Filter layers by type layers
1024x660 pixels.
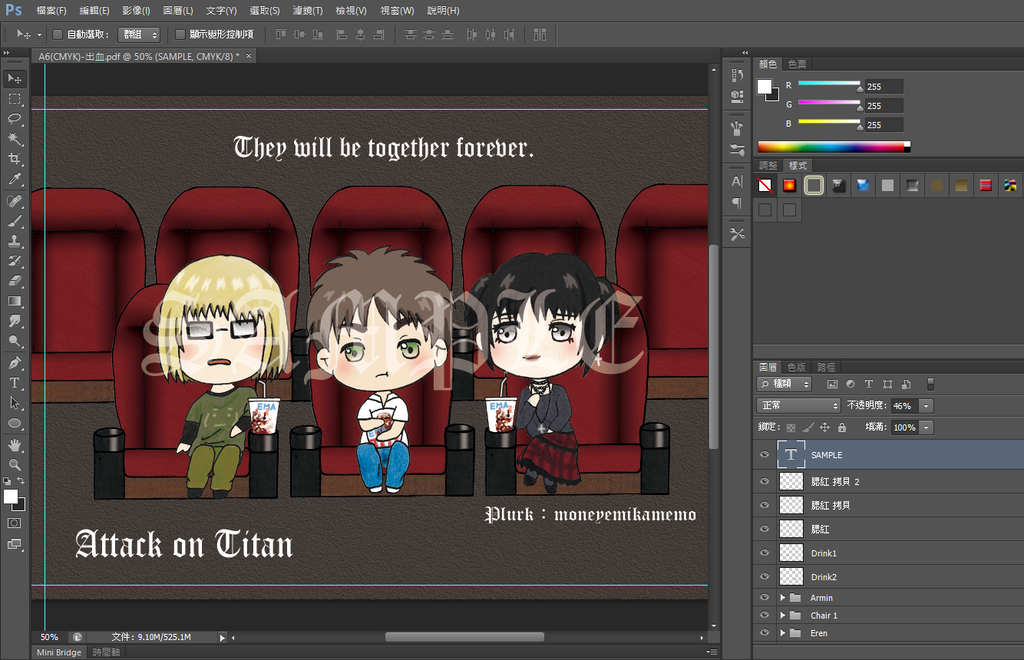[x=869, y=385]
